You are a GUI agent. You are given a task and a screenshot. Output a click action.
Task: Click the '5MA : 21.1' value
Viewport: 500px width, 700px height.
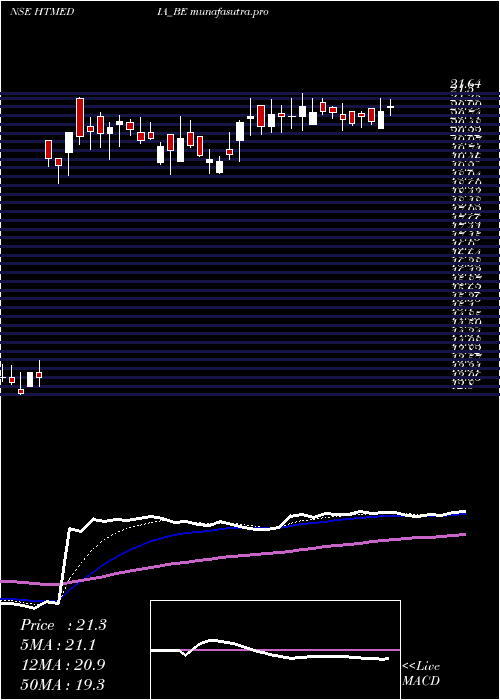pos(58,644)
